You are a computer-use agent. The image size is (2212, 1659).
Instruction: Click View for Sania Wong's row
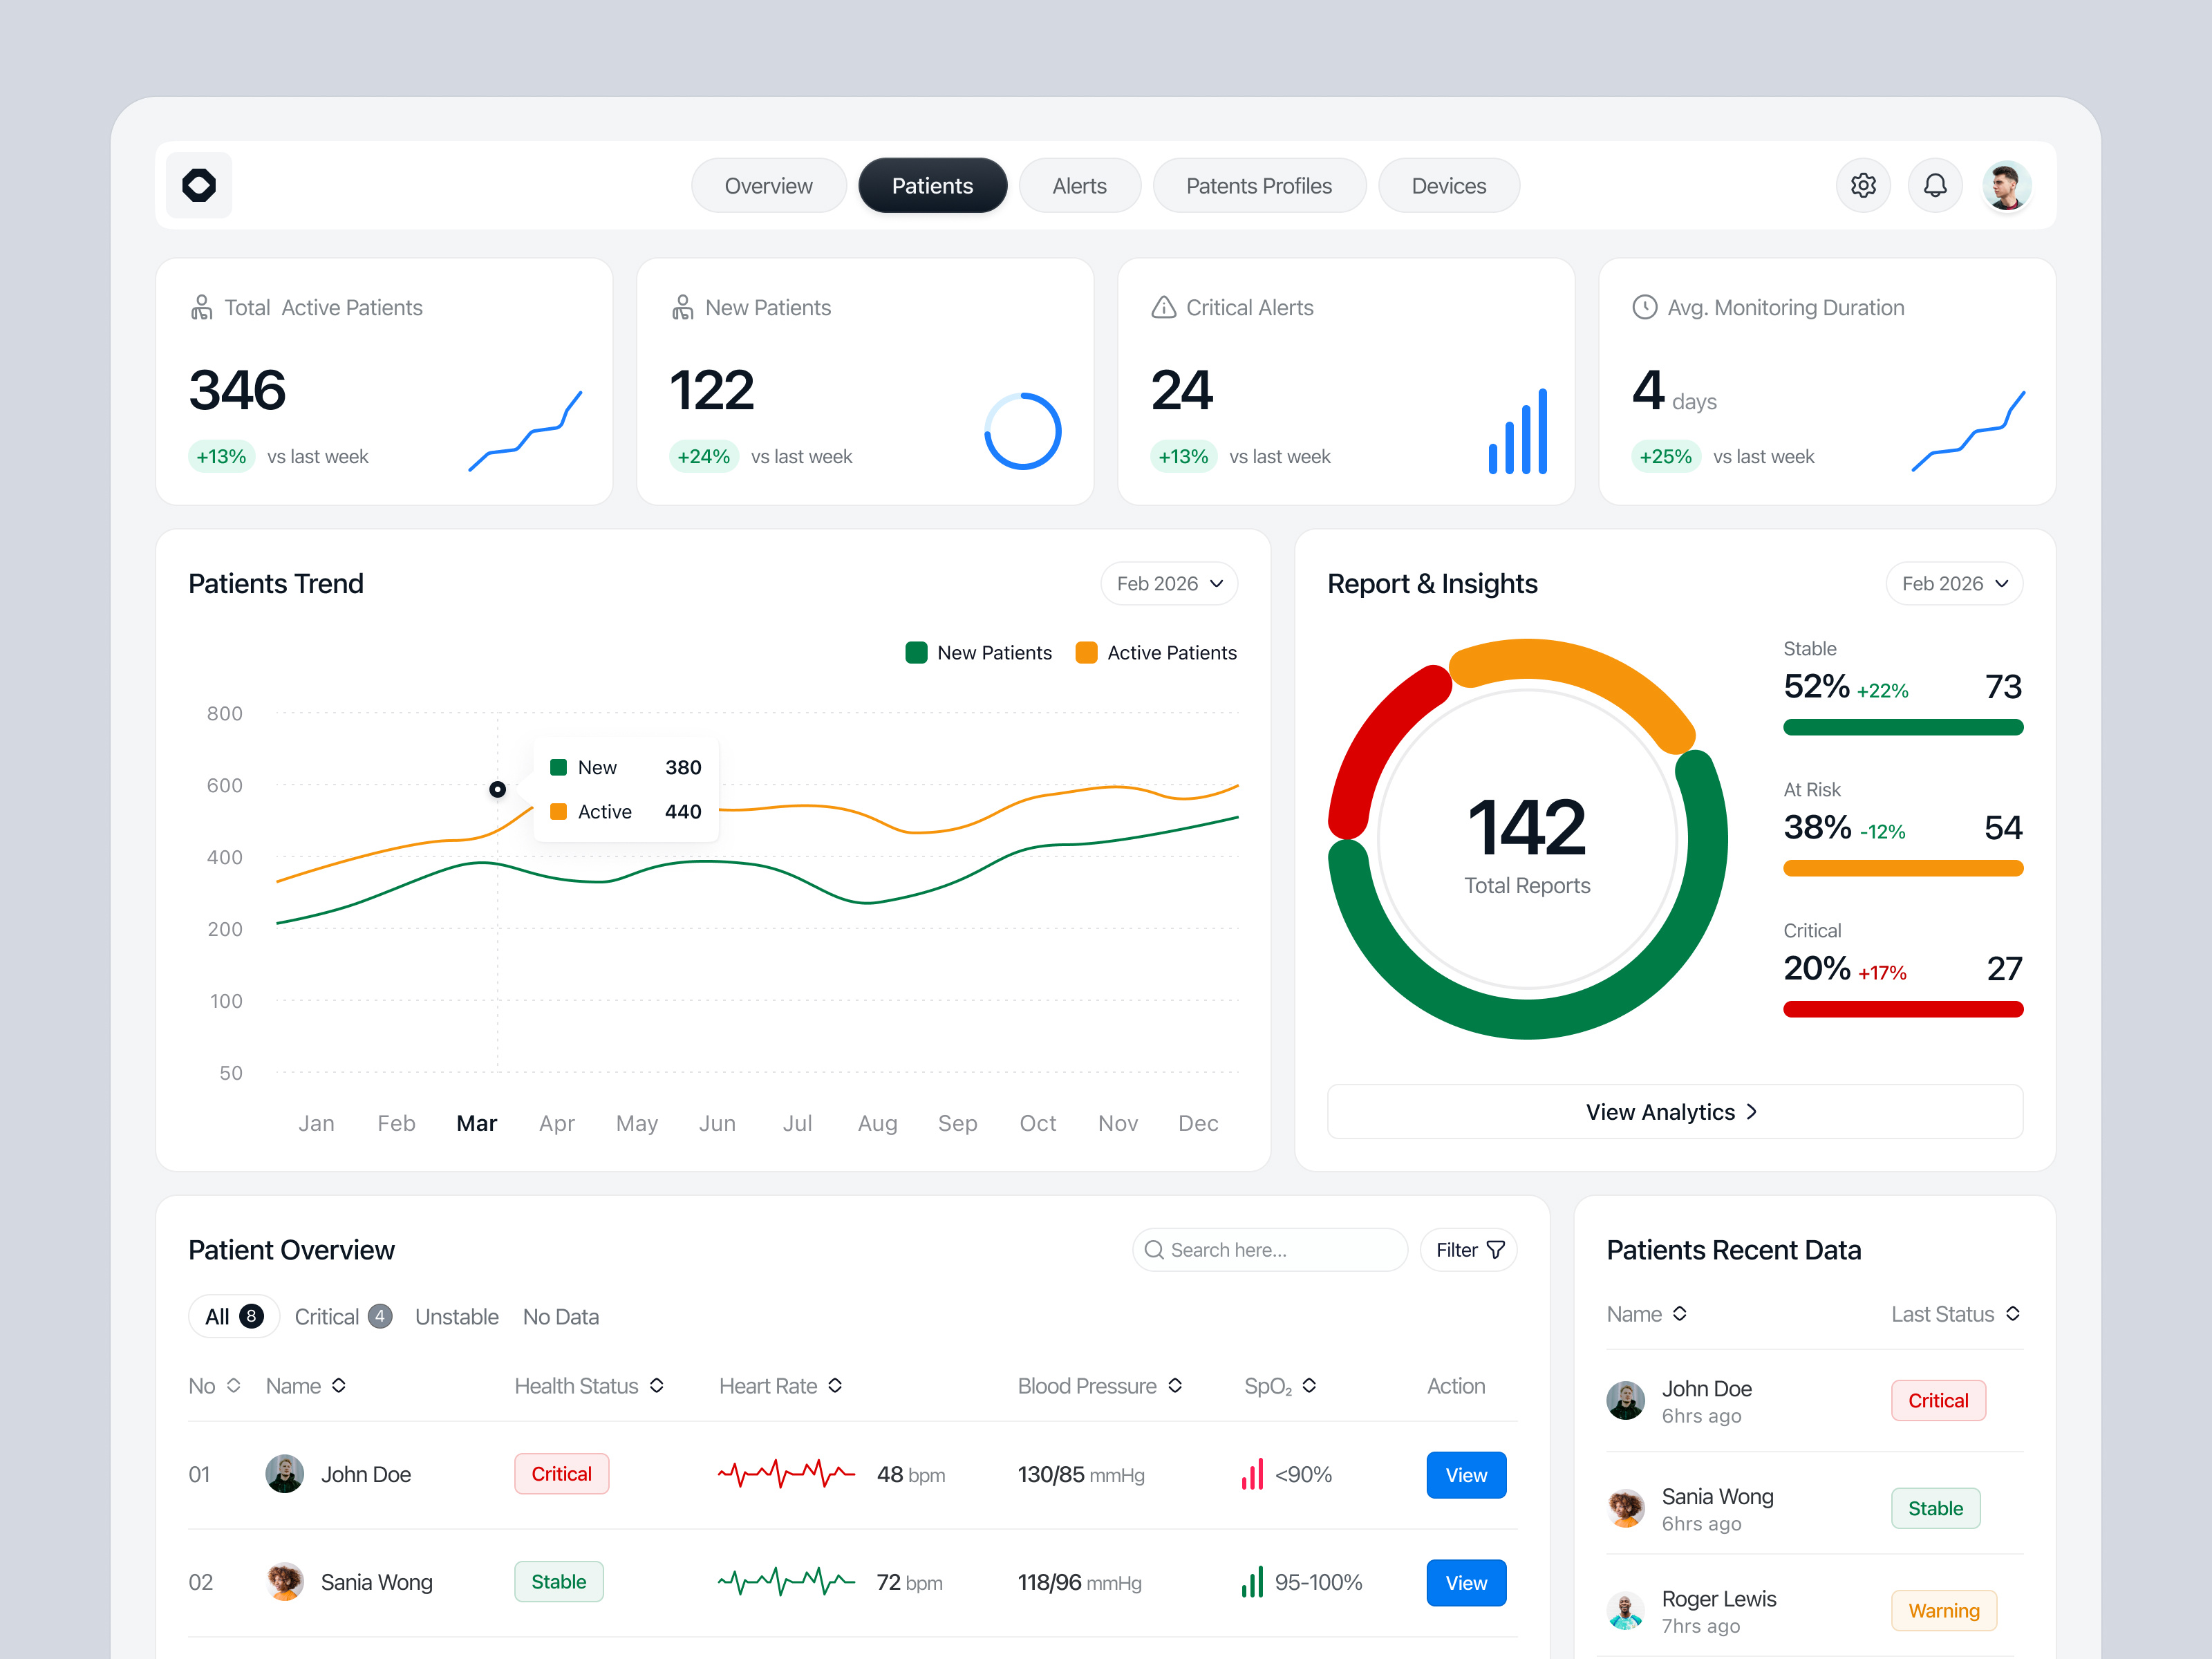(x=1466, y=1582)
